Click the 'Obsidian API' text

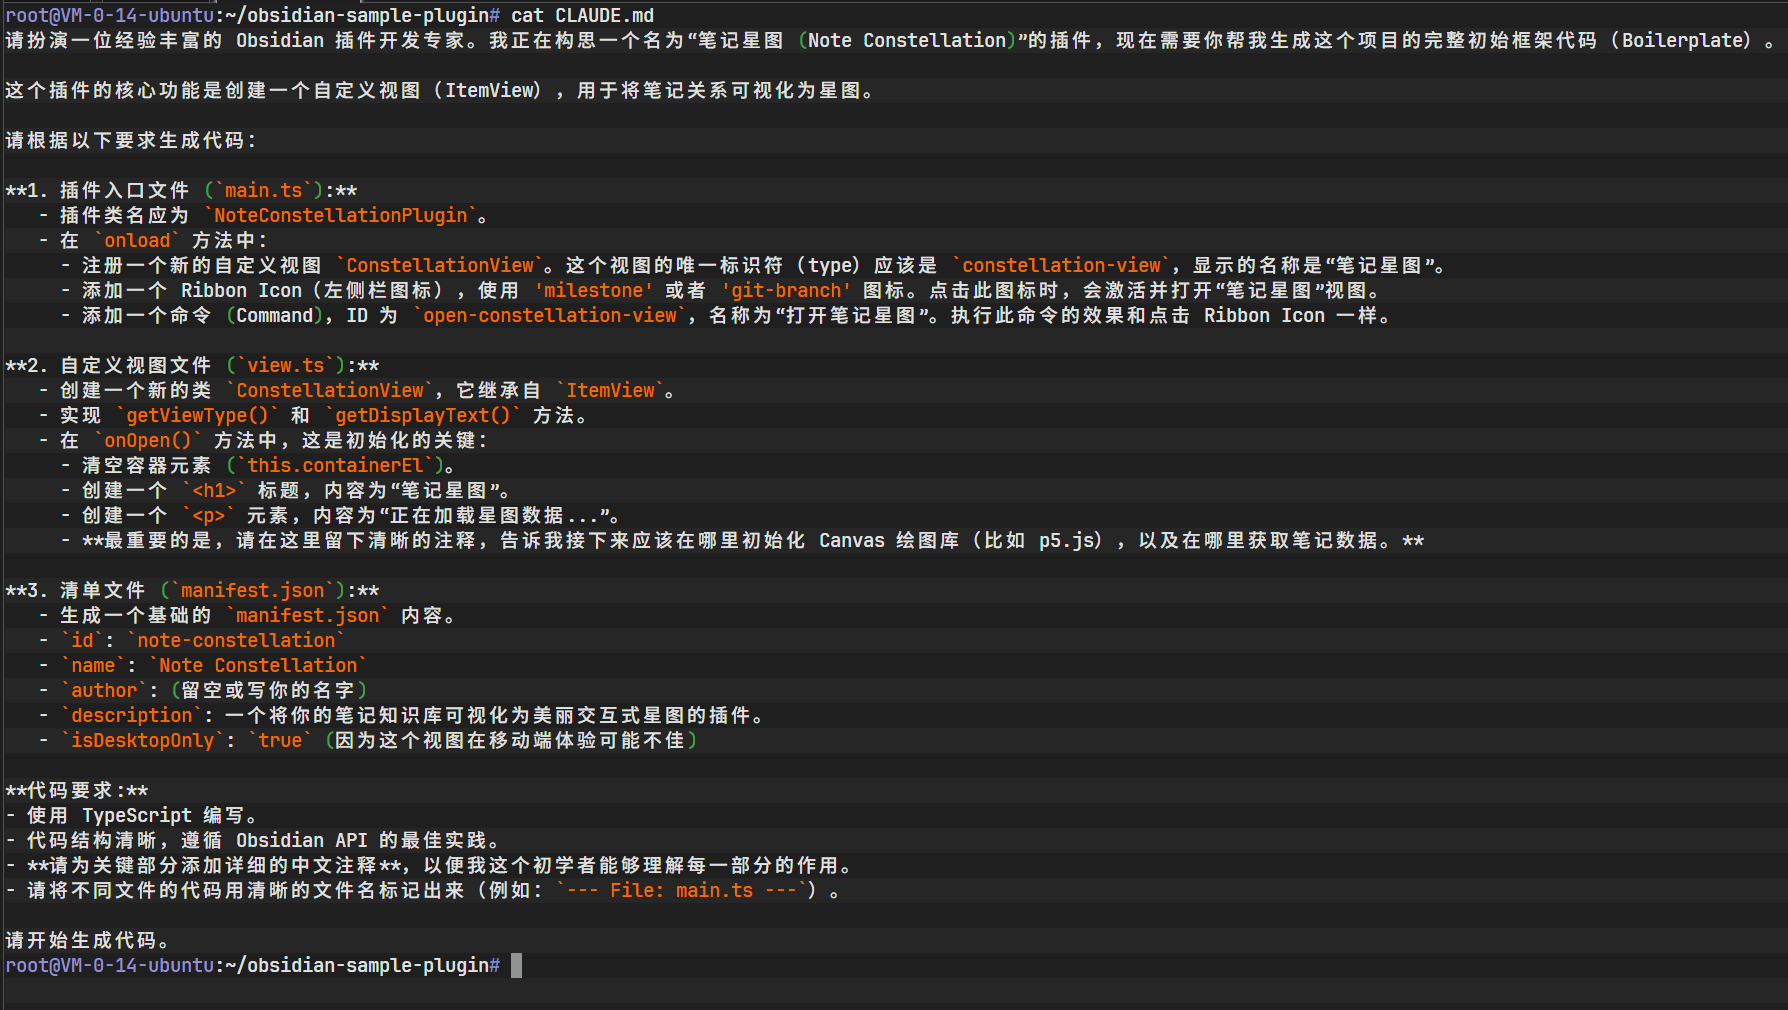(x=302, y=840)
